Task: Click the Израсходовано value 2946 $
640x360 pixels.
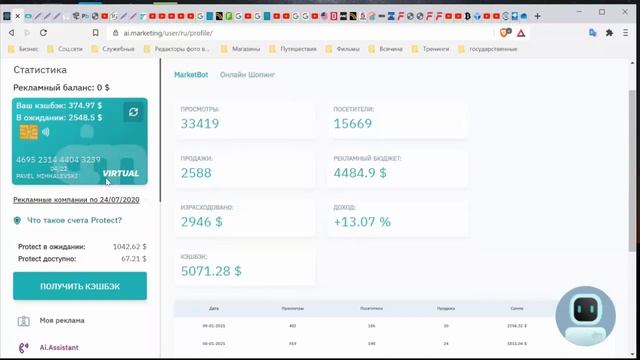Action: click(202, 222)
